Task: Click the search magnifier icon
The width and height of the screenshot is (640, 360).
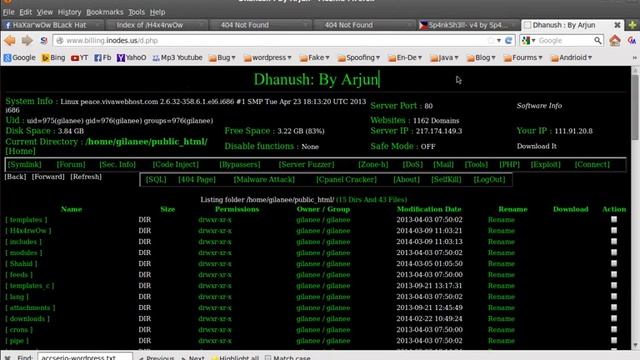Action: click(598, 40)
